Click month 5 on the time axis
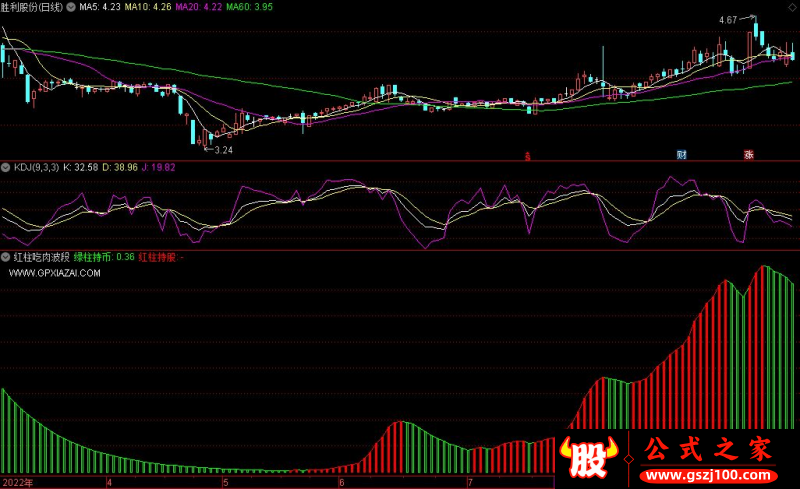The height and width of the screenshot is (489, 800). pos(226,482)
